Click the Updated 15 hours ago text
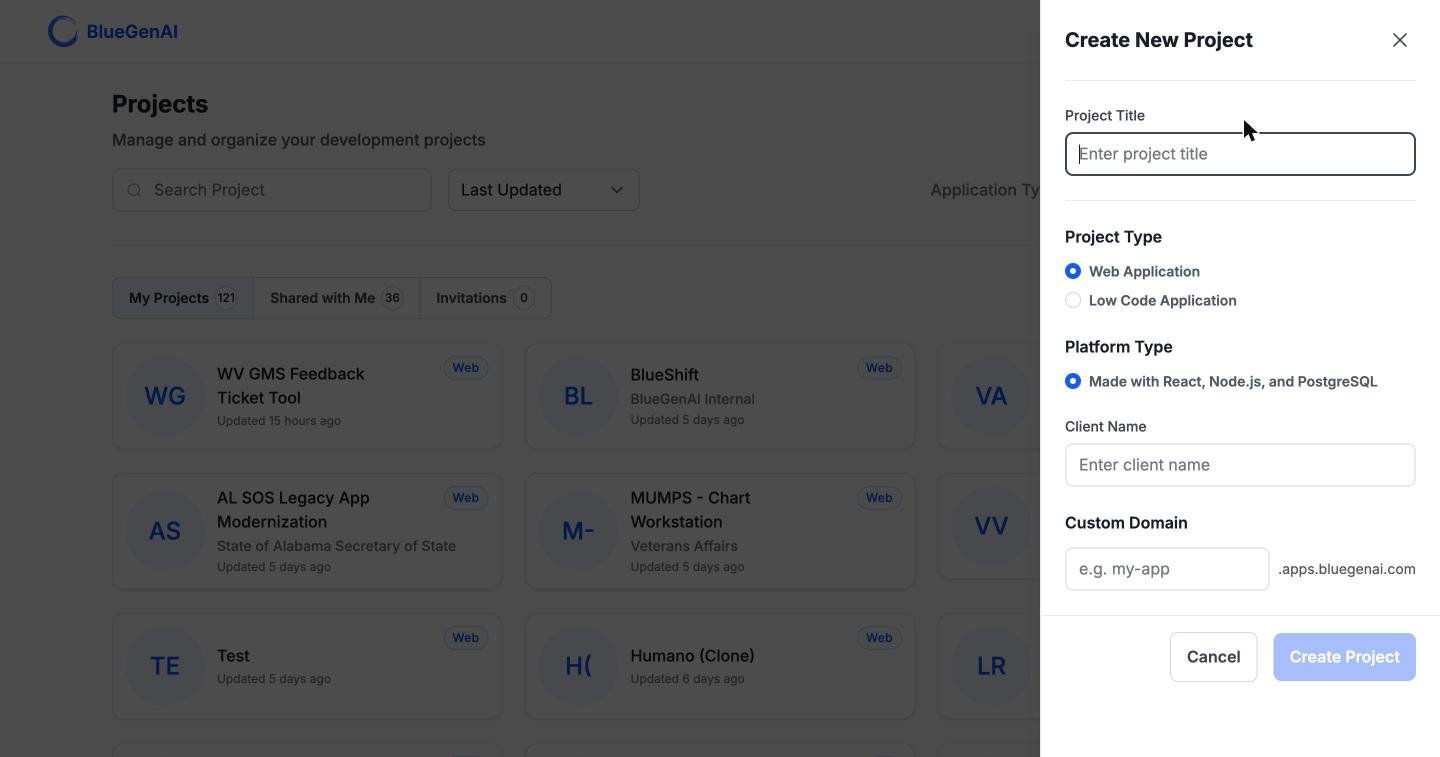The image size is (1440, 757). click(x=279, y=421)
